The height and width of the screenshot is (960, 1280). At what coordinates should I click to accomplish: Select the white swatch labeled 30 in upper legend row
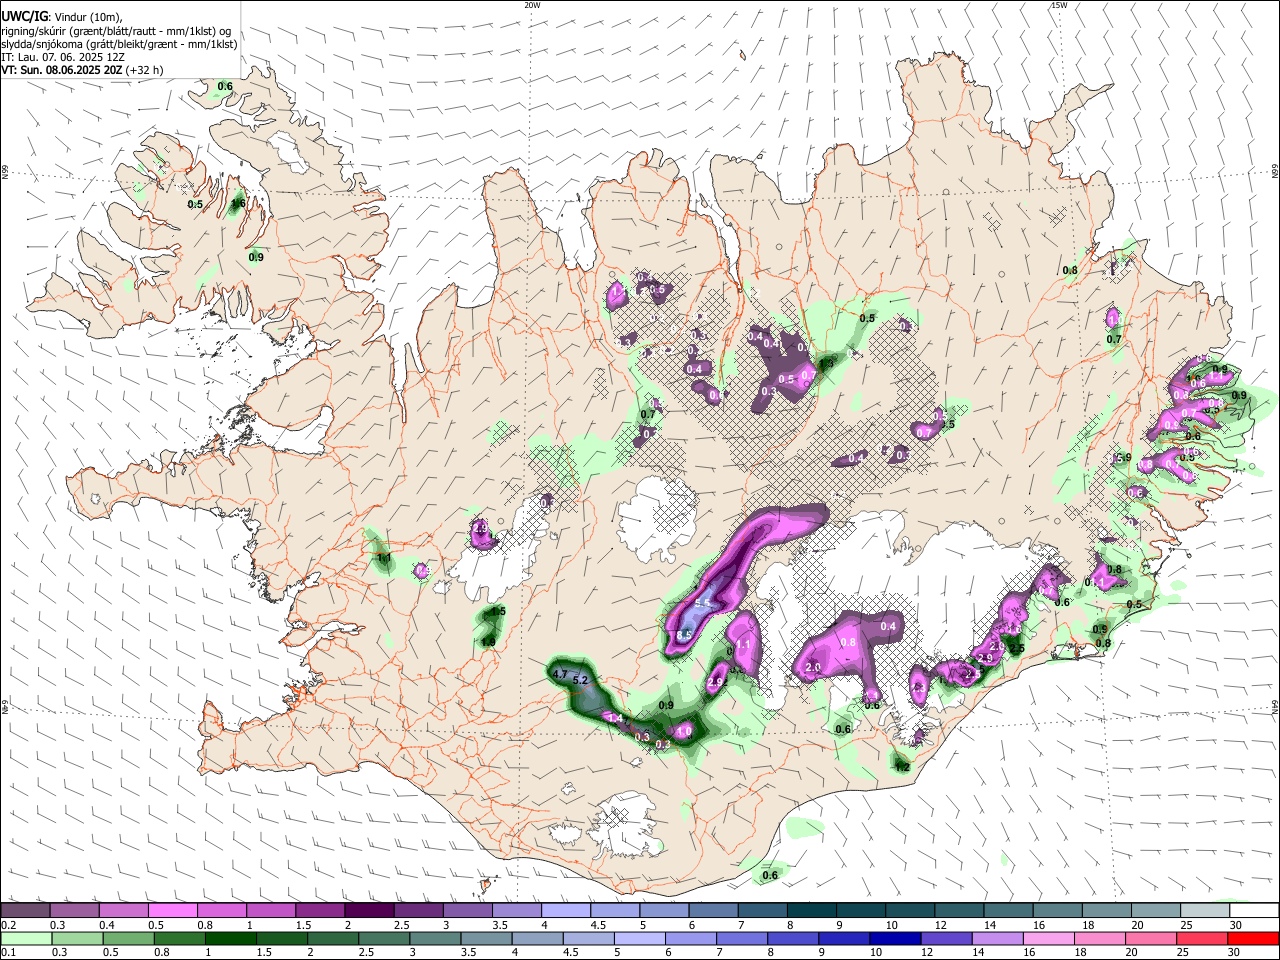[1254, 911]
